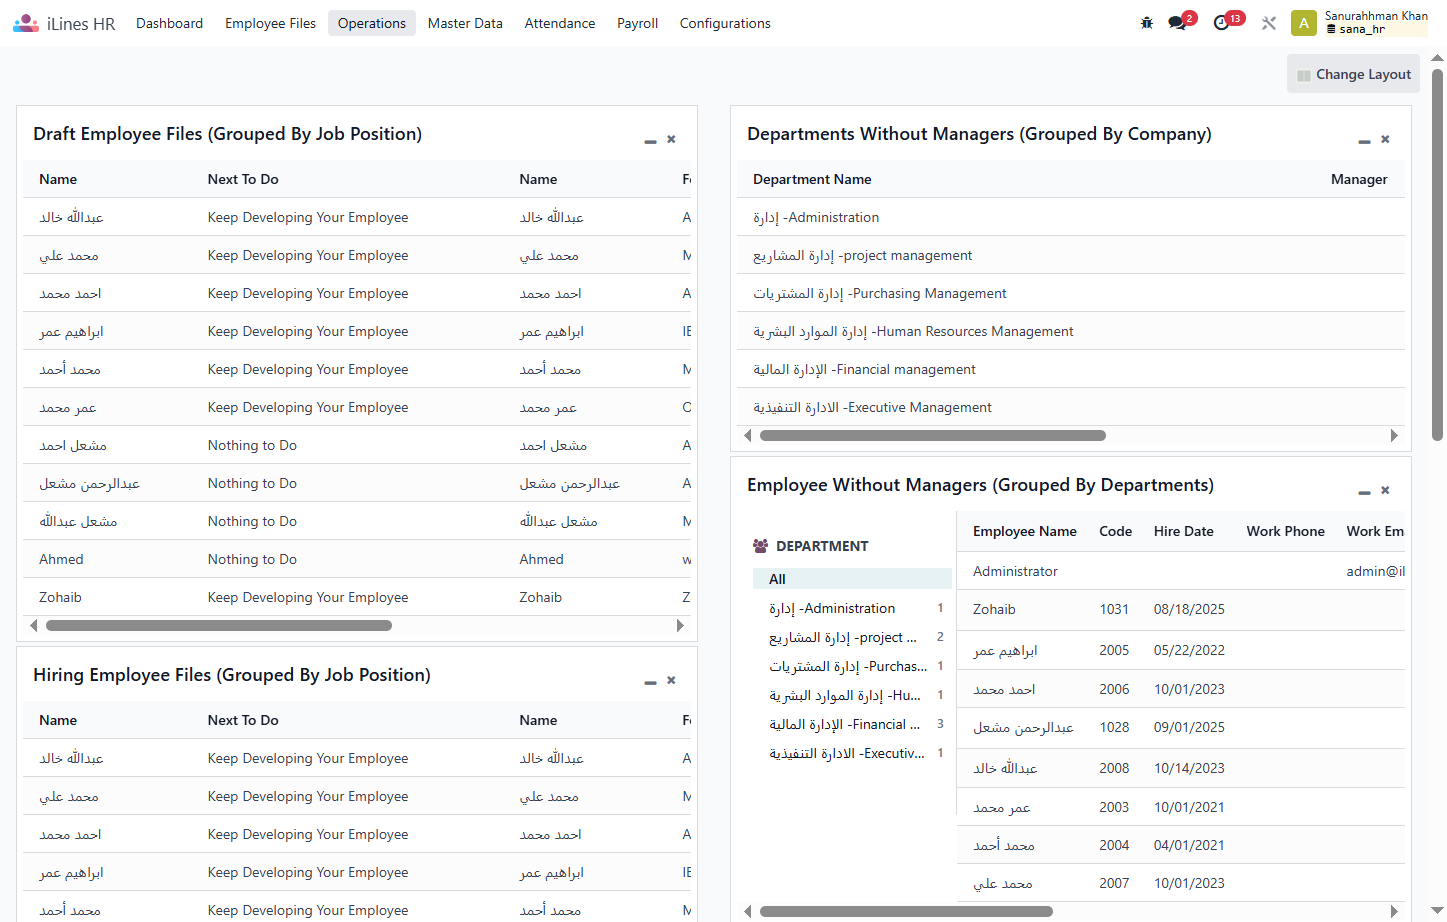The image size is (1447, 922).
Task: Select the All department filter
Action: [x=852, y=579]
